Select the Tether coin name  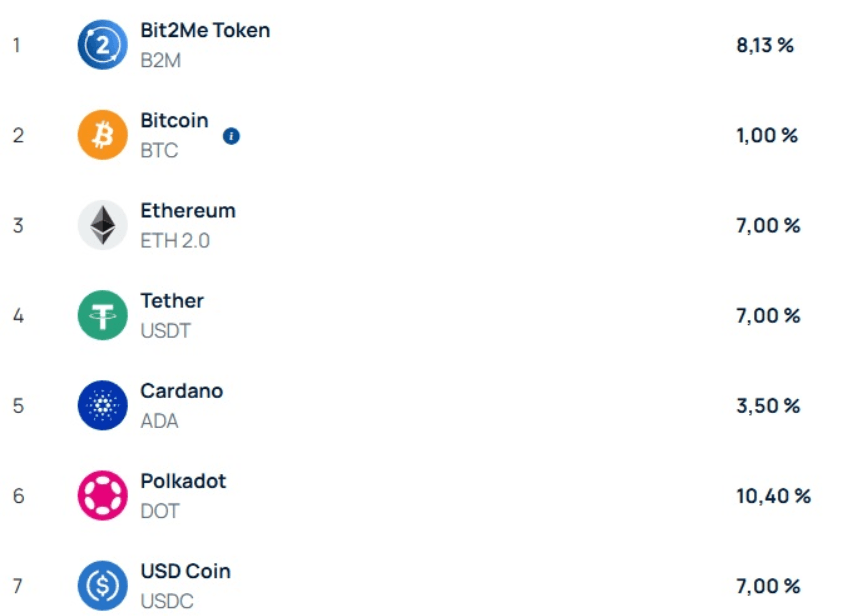[x=172, y=300]
